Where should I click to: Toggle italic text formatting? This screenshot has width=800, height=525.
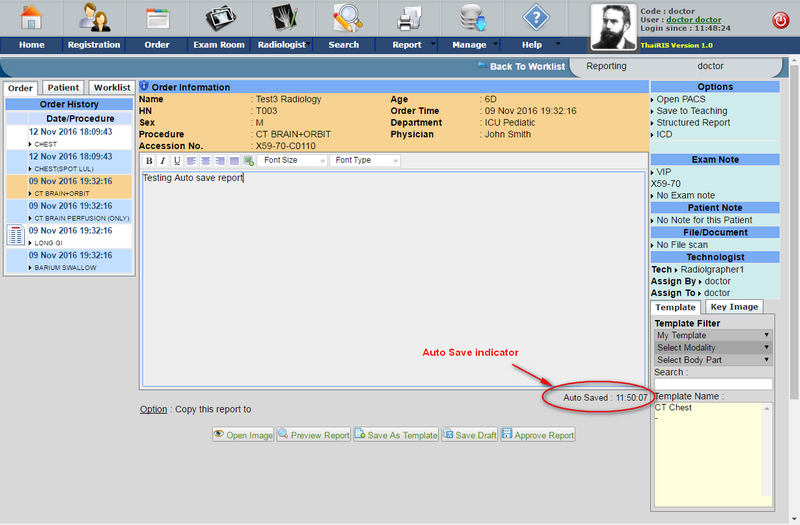163,161
